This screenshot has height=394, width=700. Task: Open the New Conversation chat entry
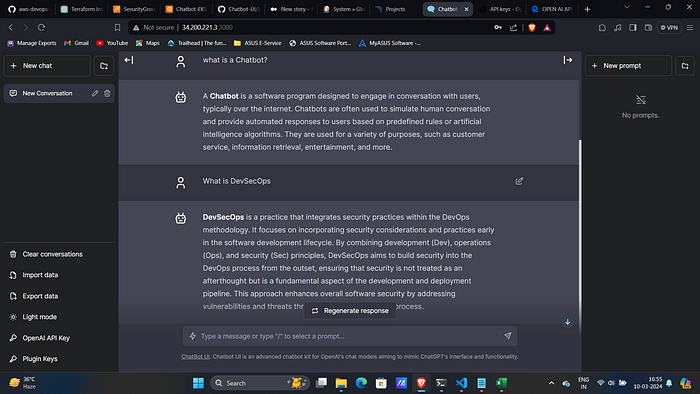click(x=59, y=93)
